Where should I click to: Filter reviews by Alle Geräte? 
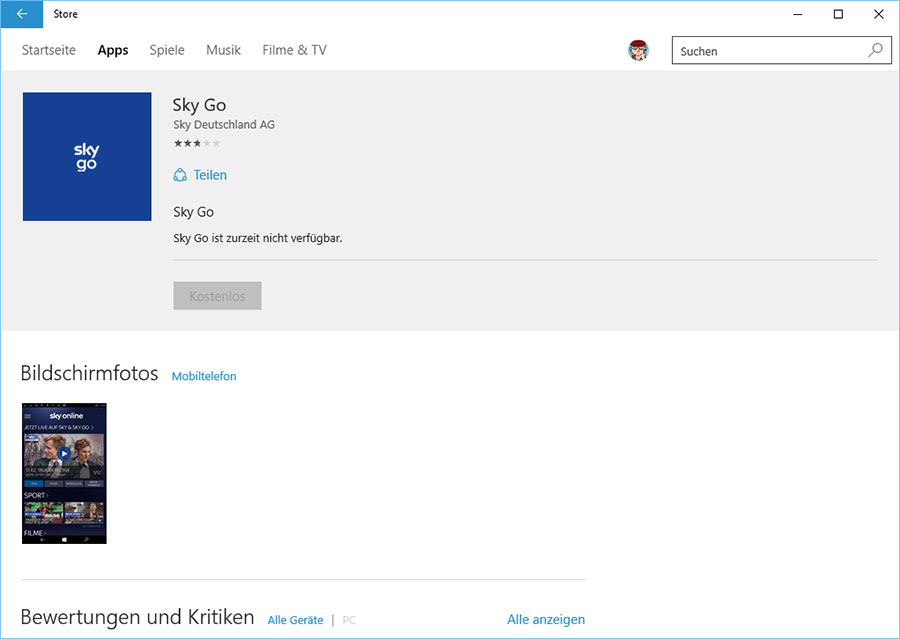tap(295, 619)
